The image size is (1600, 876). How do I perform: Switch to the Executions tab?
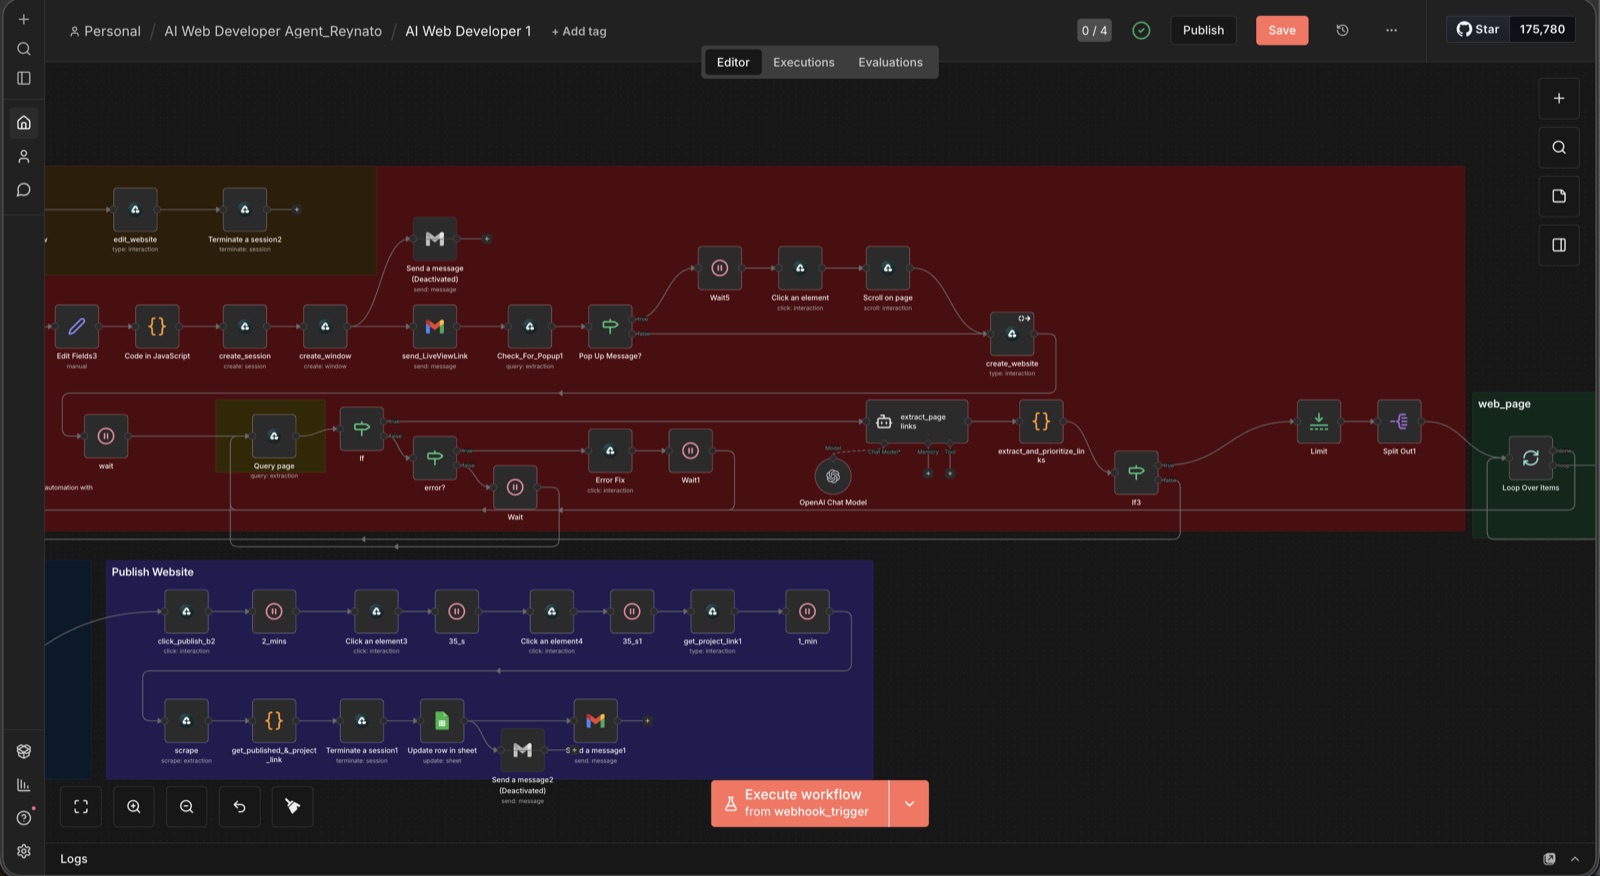pyautogui.click(x=804, y=62)
